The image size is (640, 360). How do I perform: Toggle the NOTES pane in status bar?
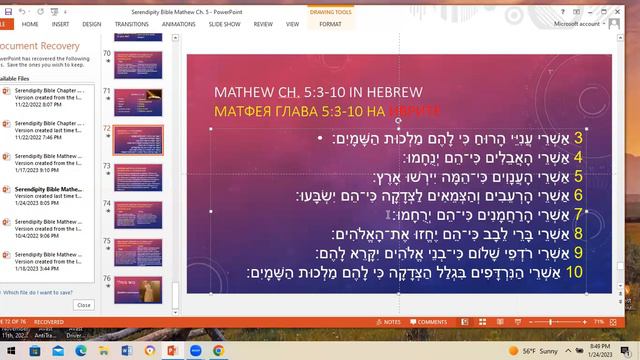click(x=389, y=322)
